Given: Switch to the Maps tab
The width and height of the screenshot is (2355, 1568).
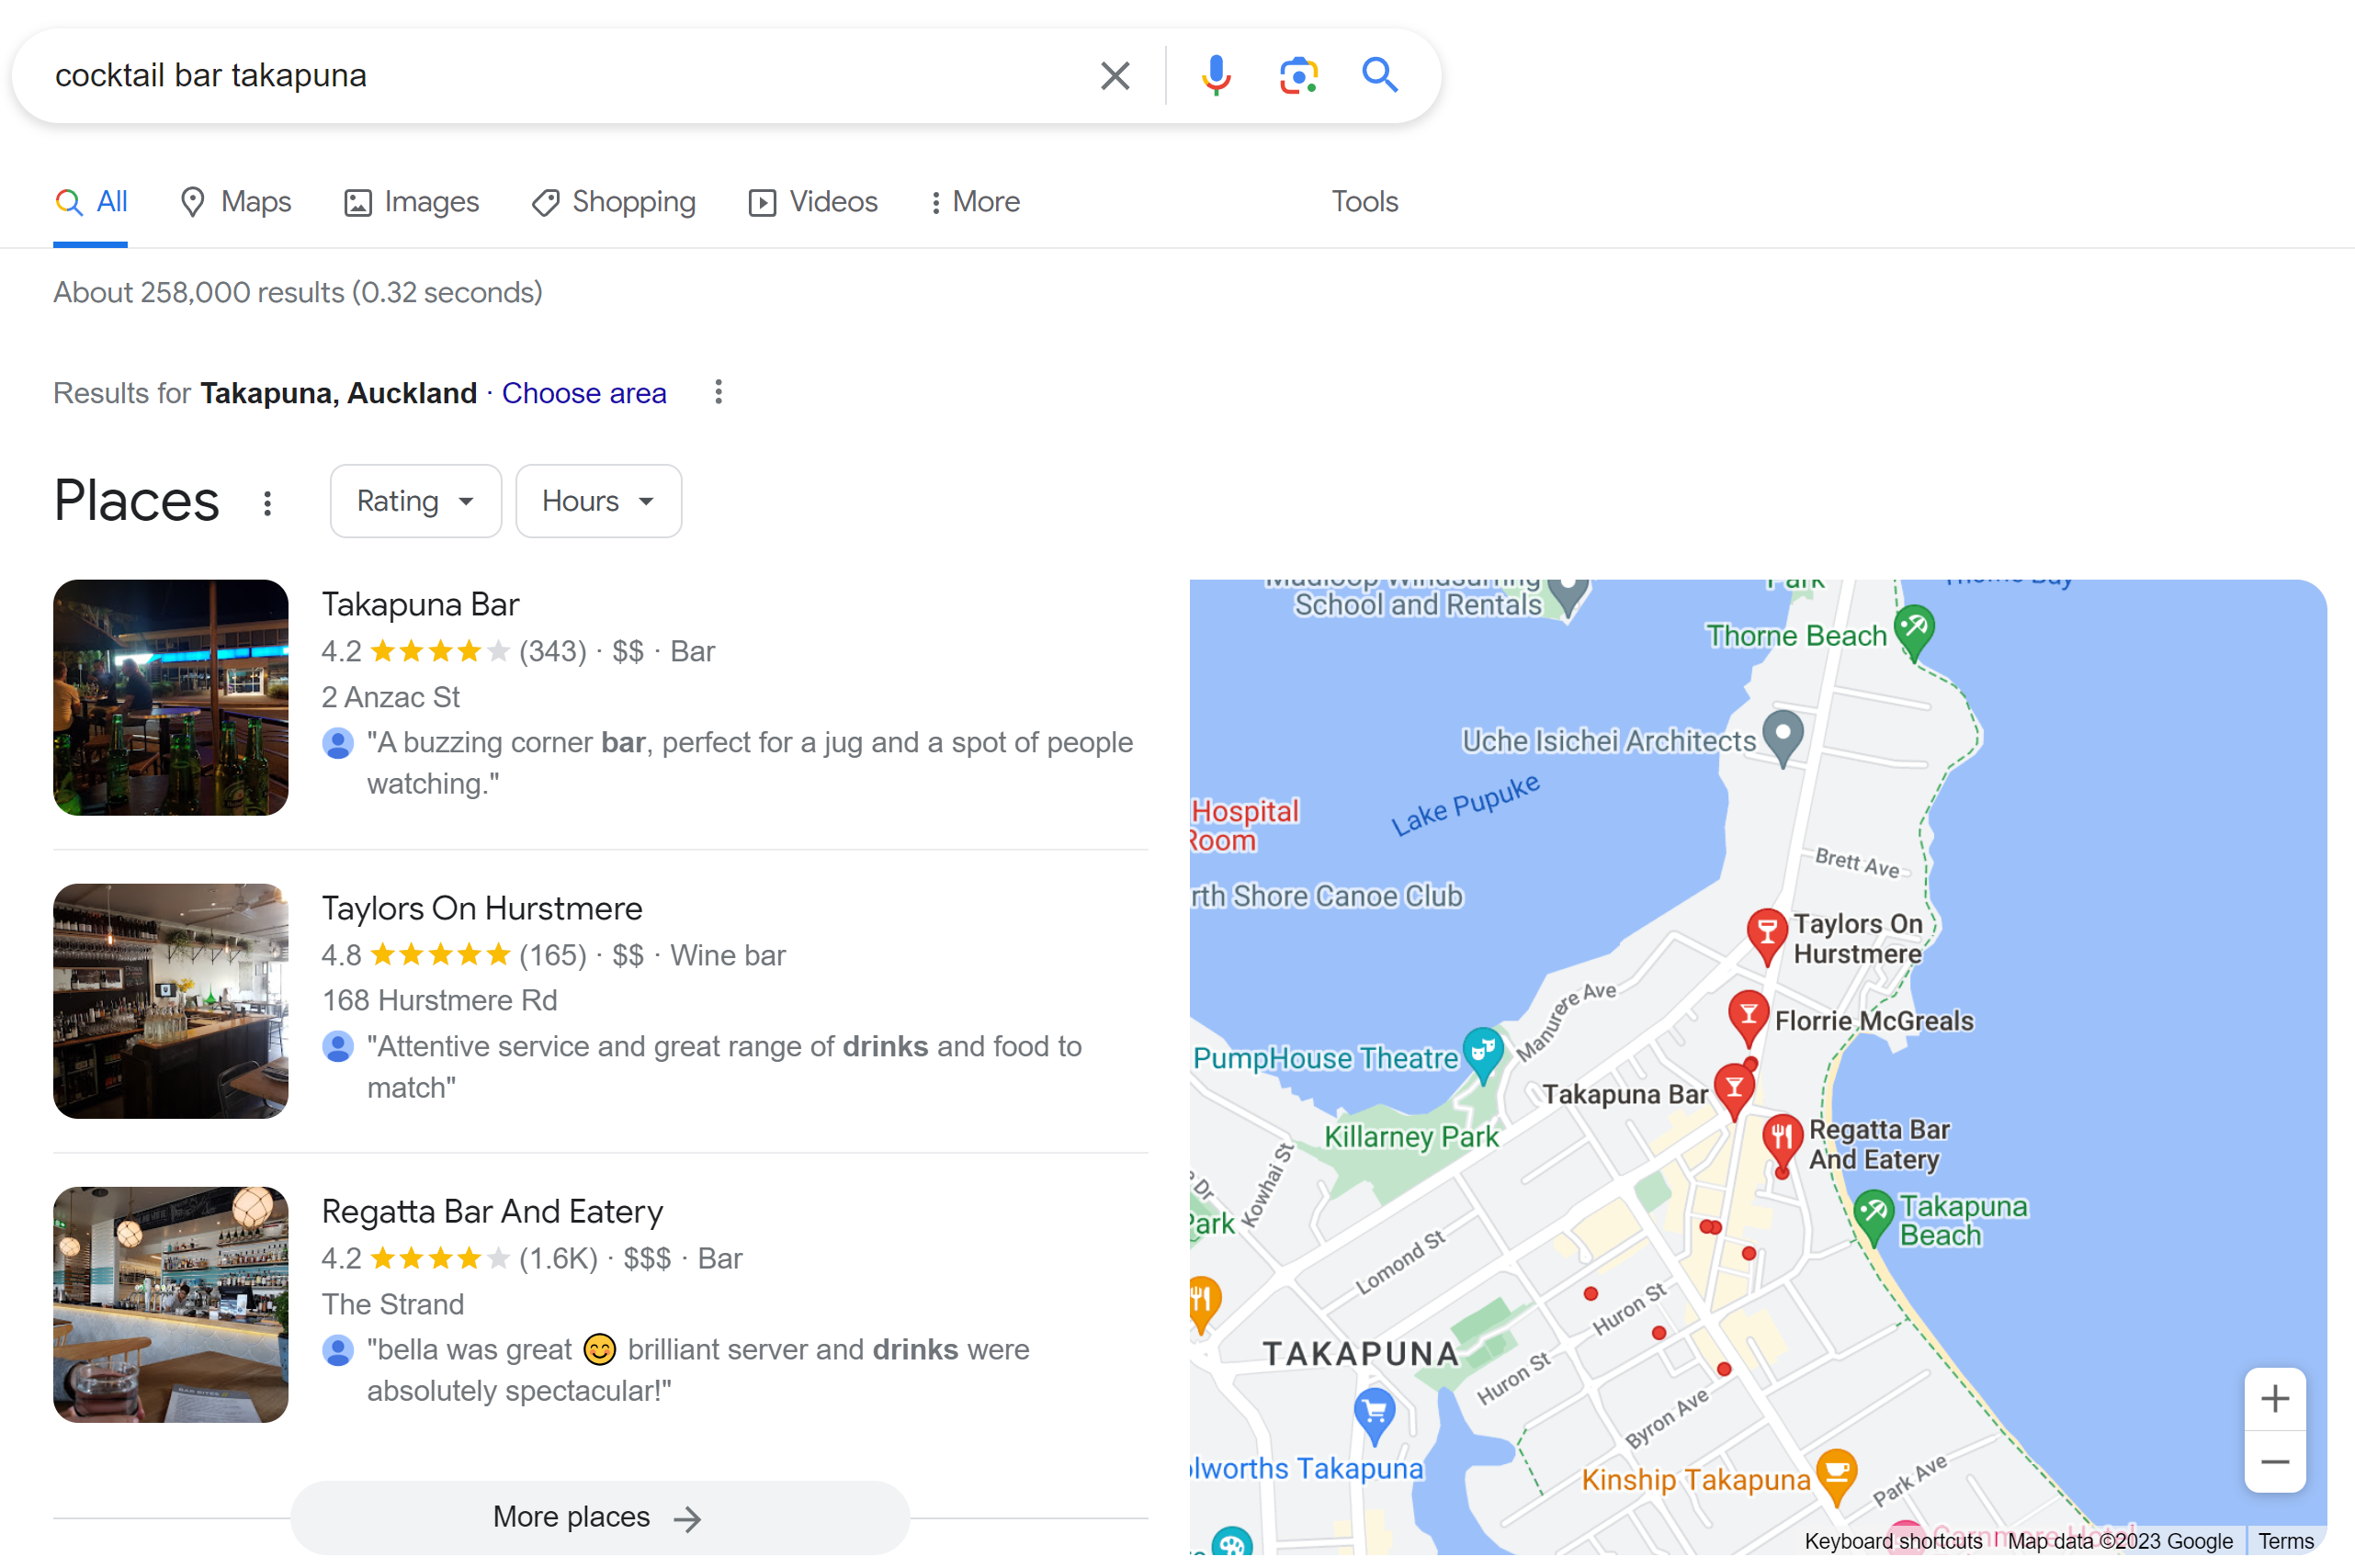Looking at the screenshot, I should click(x=236, y=202).
